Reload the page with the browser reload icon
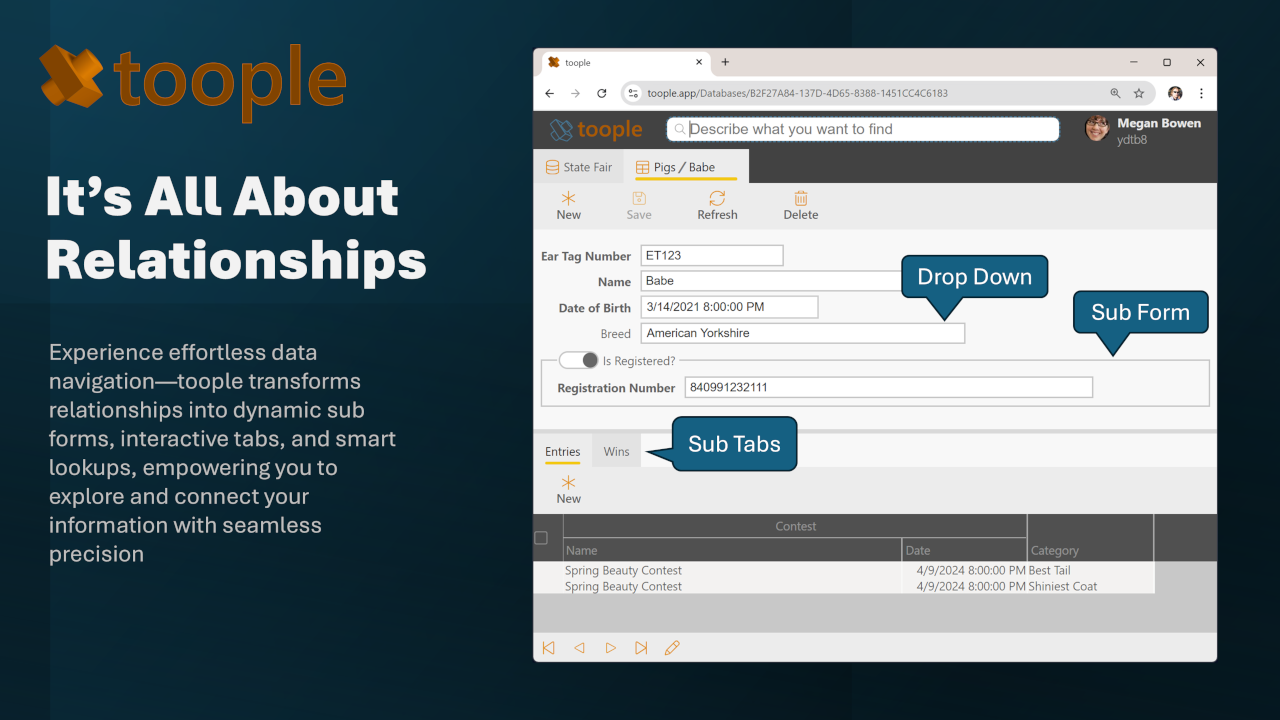The width and height of the screenshot is (1280, 720). point(602,93)
